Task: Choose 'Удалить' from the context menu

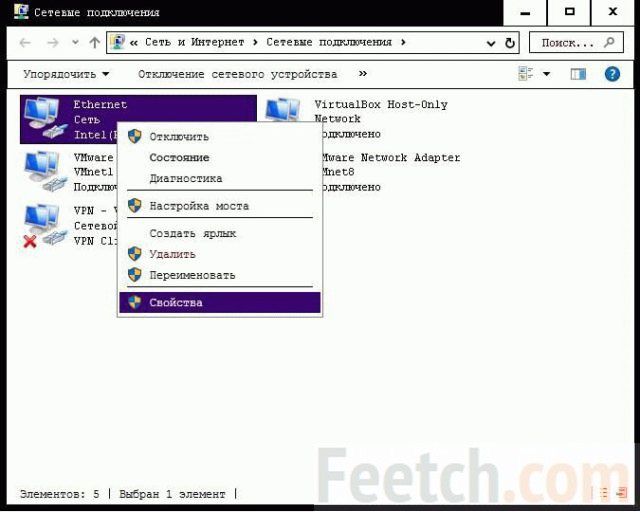Action: point(220,254)
